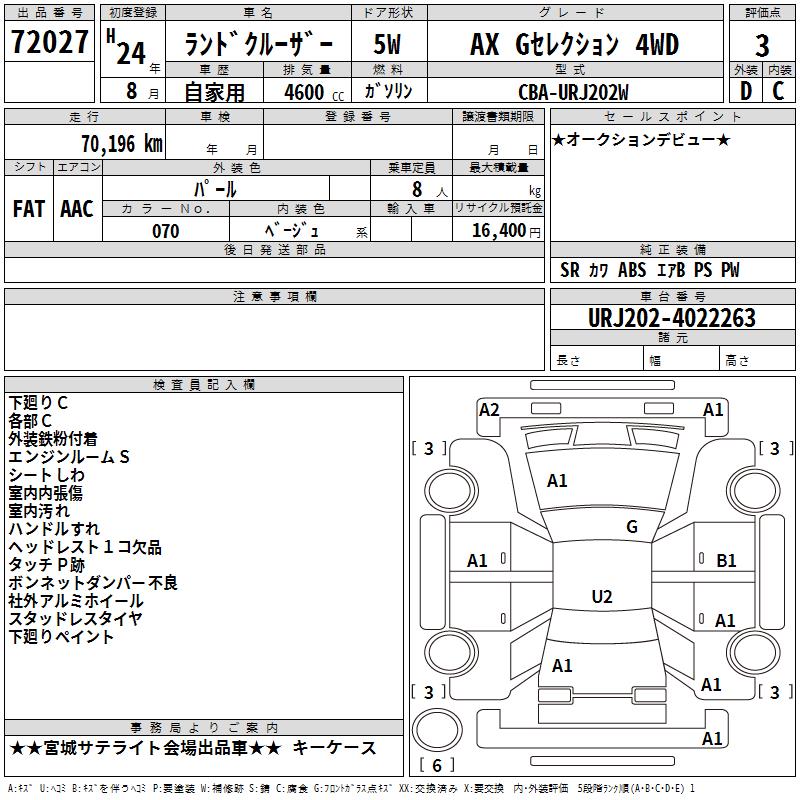Click the interior grade C cell
The image size is (800, 800).
coord(779,91)
